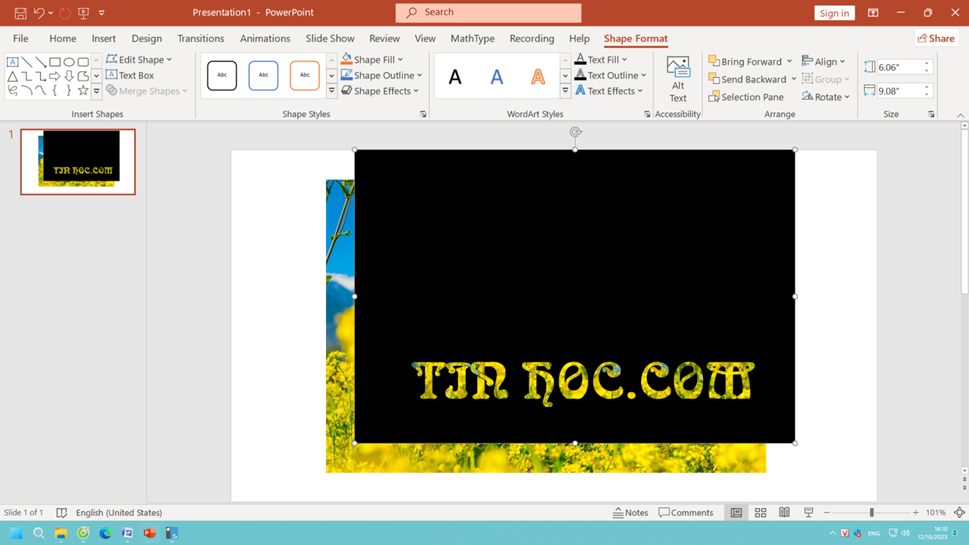Expand the Shape Fill dropdown
The width and height of the screenshot is (969, 545).
401,60
